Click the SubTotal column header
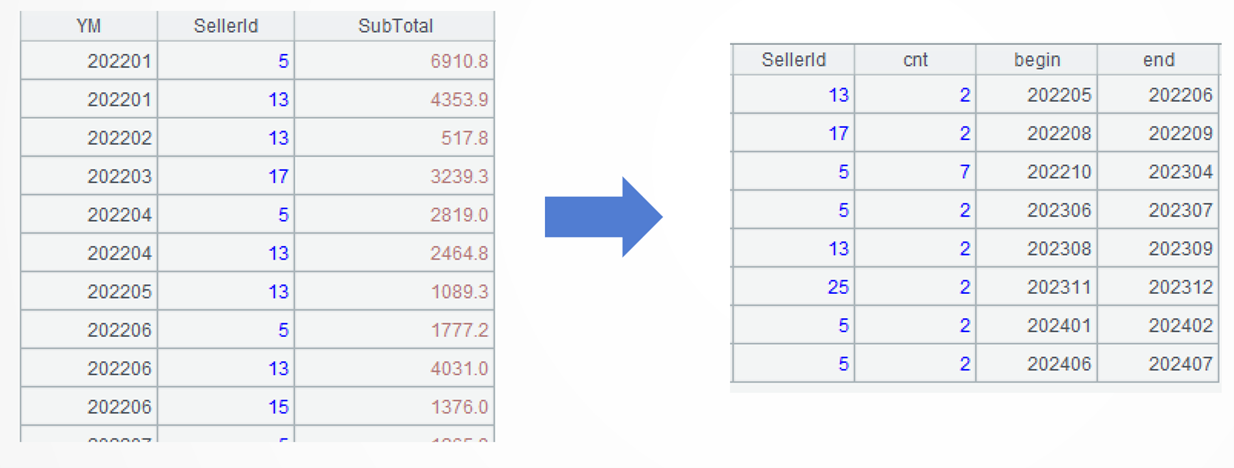 coord(395,26)
